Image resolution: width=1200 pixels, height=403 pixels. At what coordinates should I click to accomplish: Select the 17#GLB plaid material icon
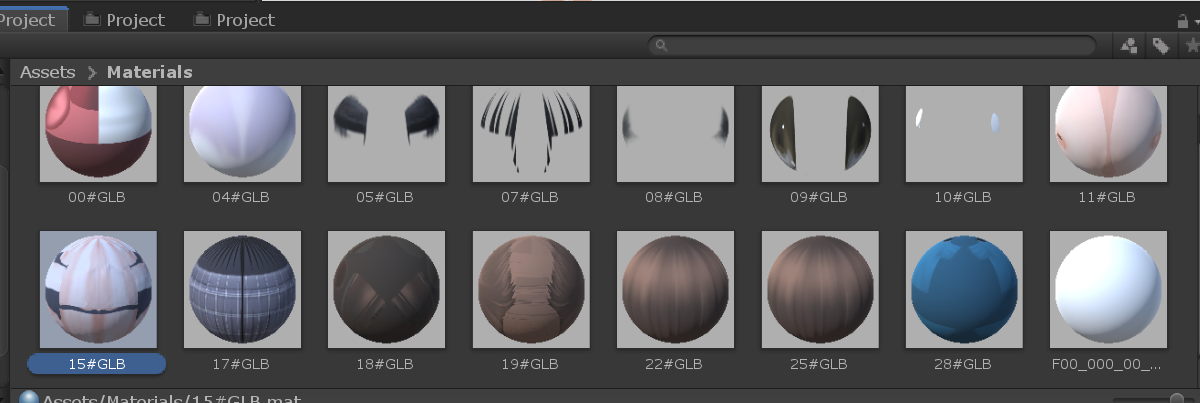click(242, 288)
